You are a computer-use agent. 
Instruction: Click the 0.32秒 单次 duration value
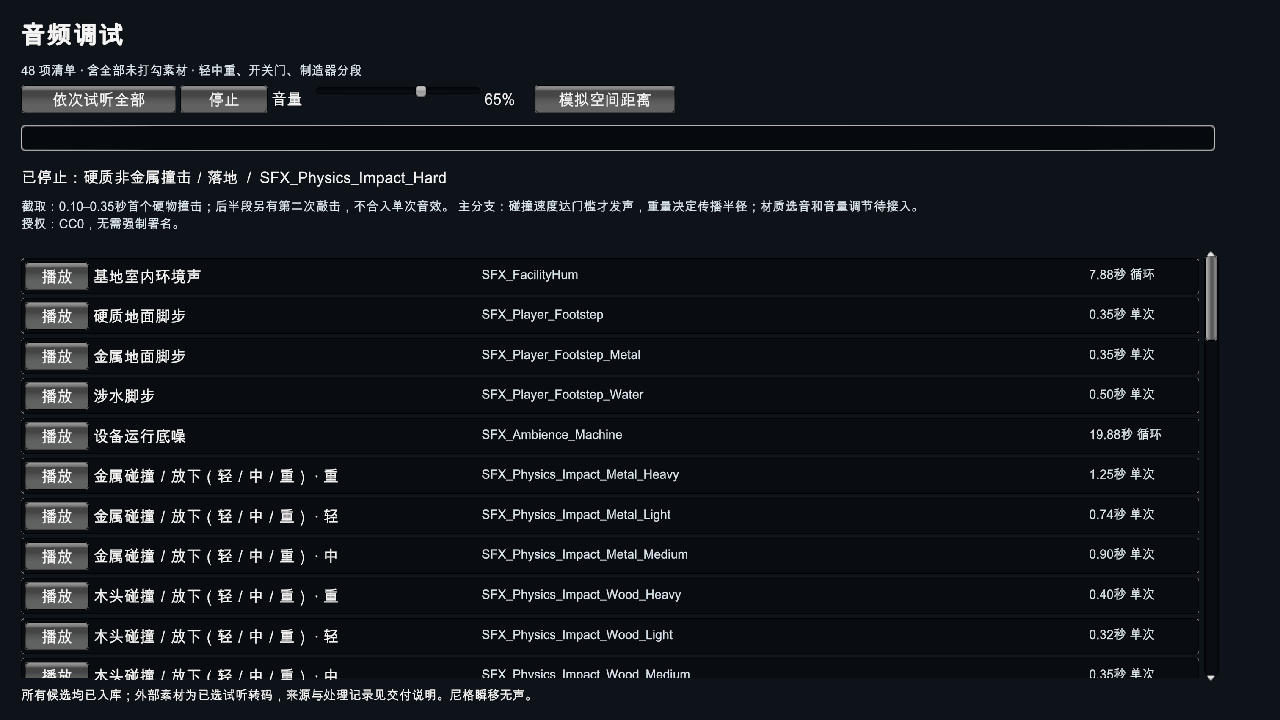tap(1121, 634)
